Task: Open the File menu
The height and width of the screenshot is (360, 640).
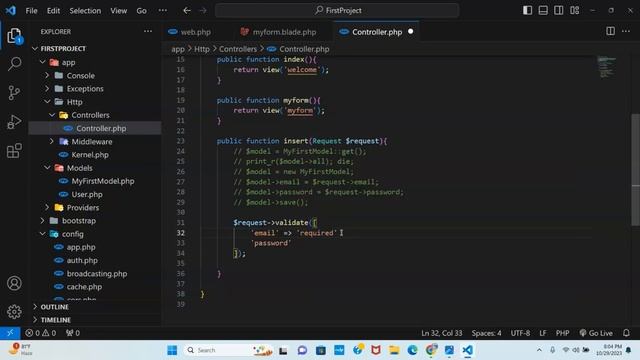Action: 31,11
